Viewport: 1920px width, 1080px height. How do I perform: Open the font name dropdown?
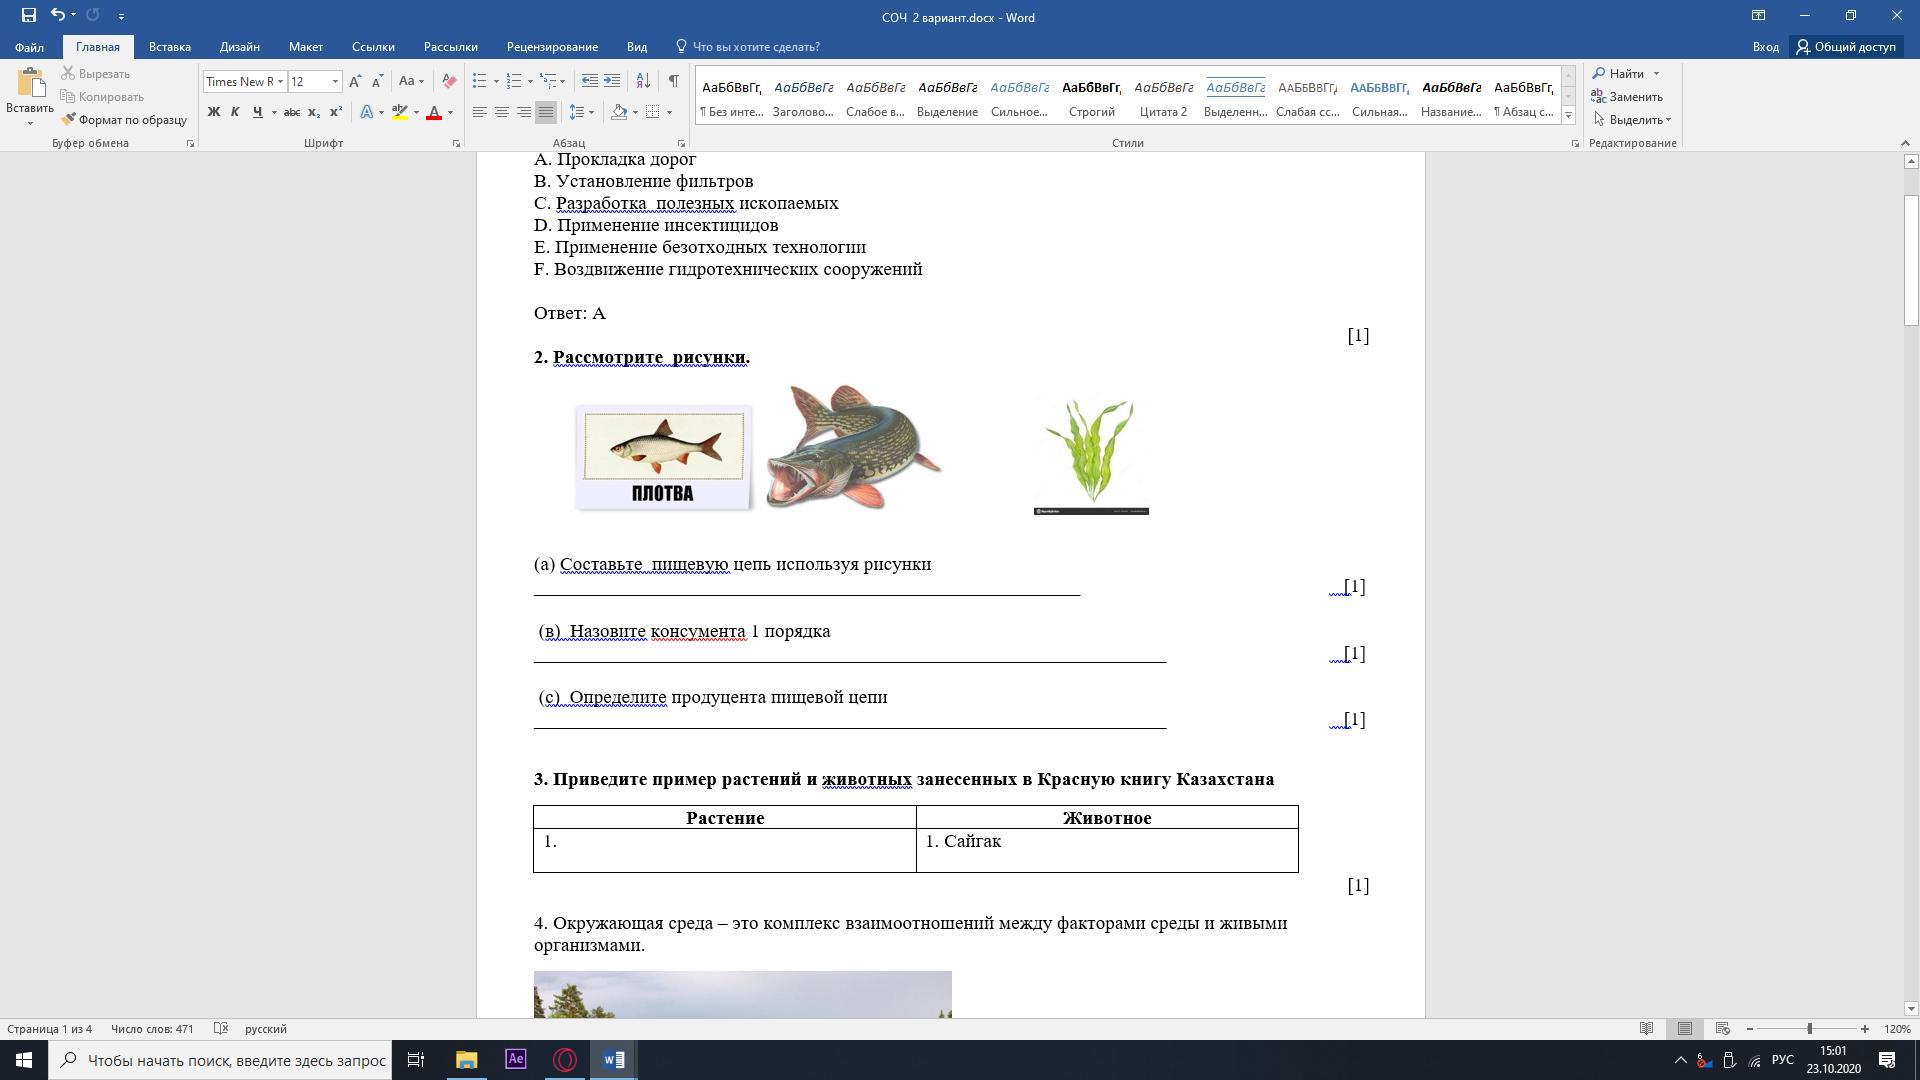click(x=280, y=82)
